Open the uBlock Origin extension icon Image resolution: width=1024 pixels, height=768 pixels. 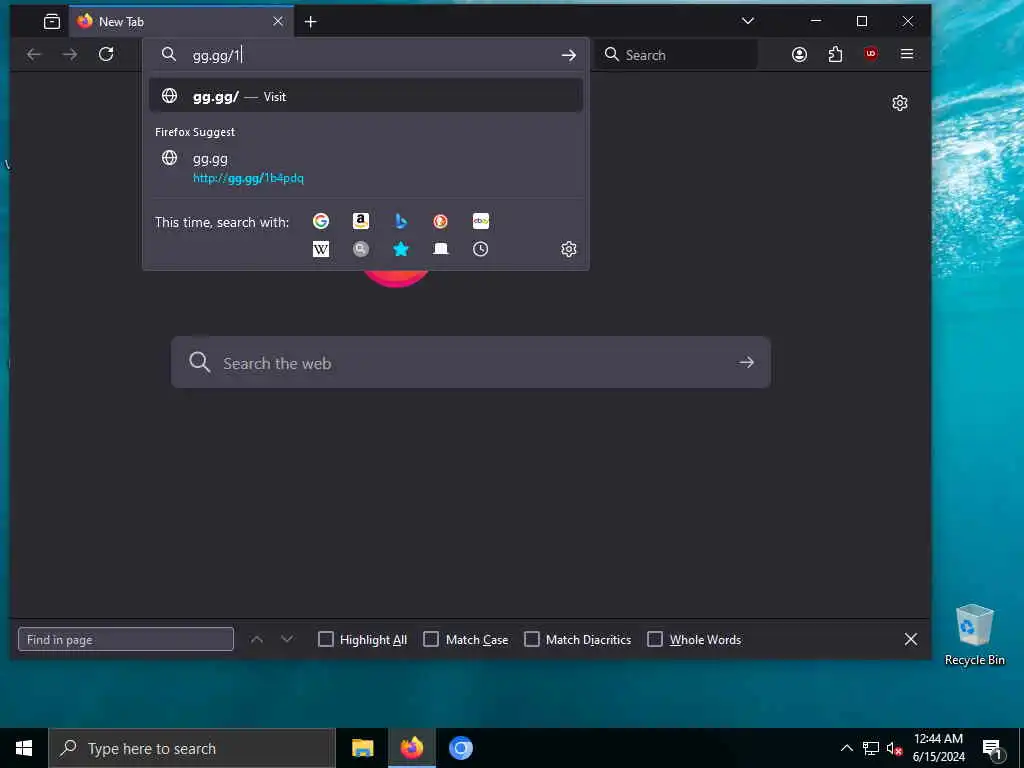tap(871, 54)
